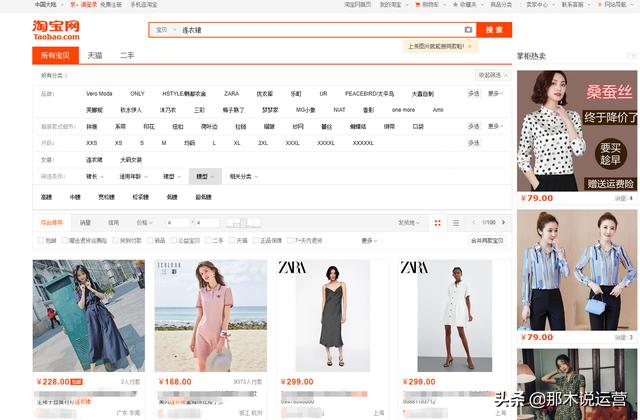
Task: Go to the previous results page arrow
Action: 474,222
